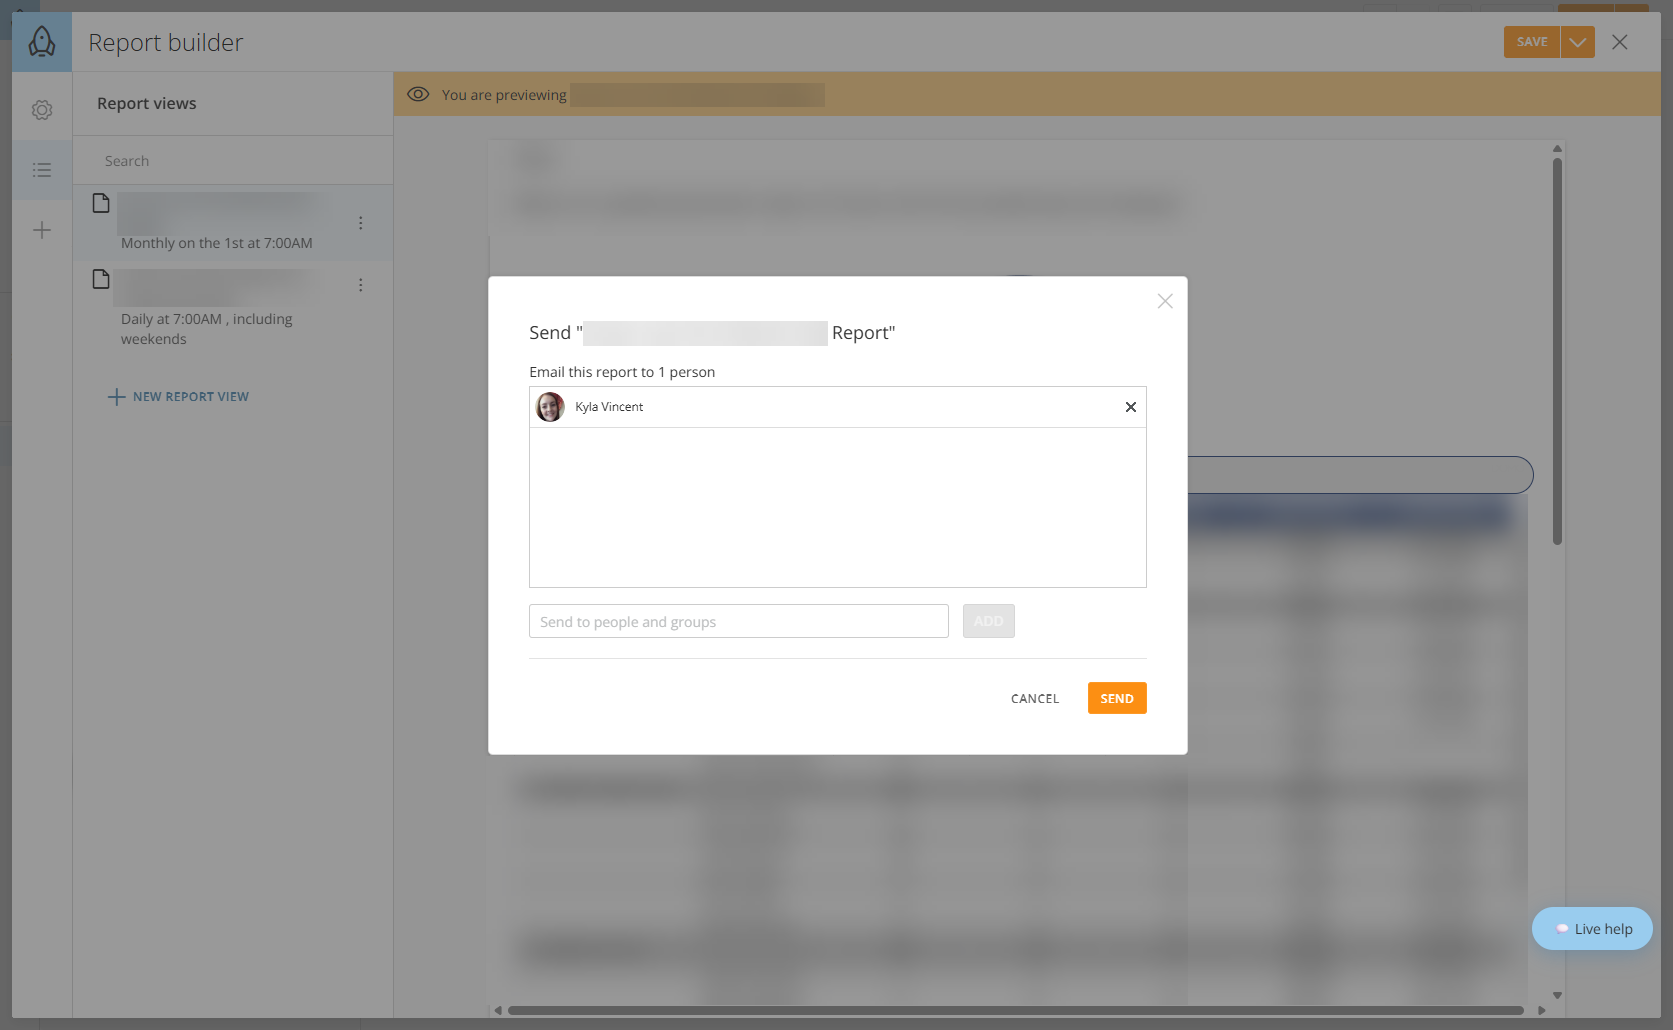1673x1030 pixels.
Task: Click the horizontal scrollbar of preview
Action: [1016, 1010]
